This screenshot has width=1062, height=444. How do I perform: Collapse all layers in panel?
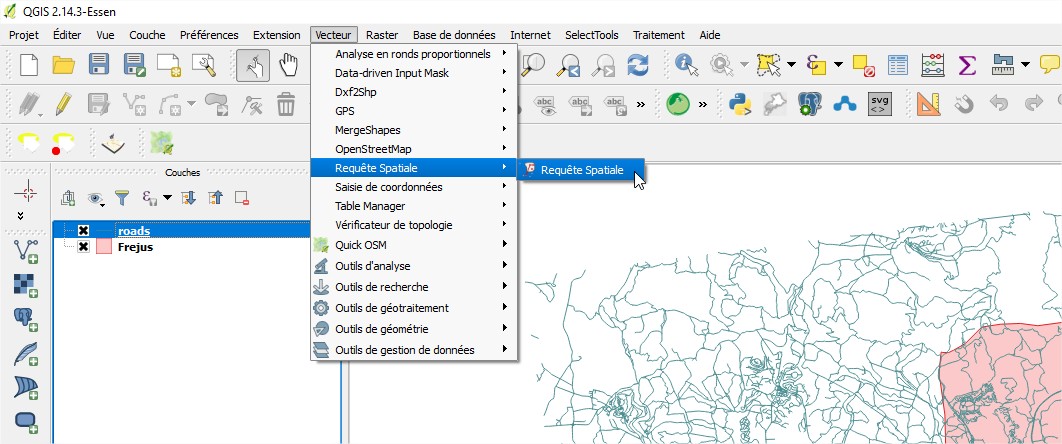coord(215,198)
